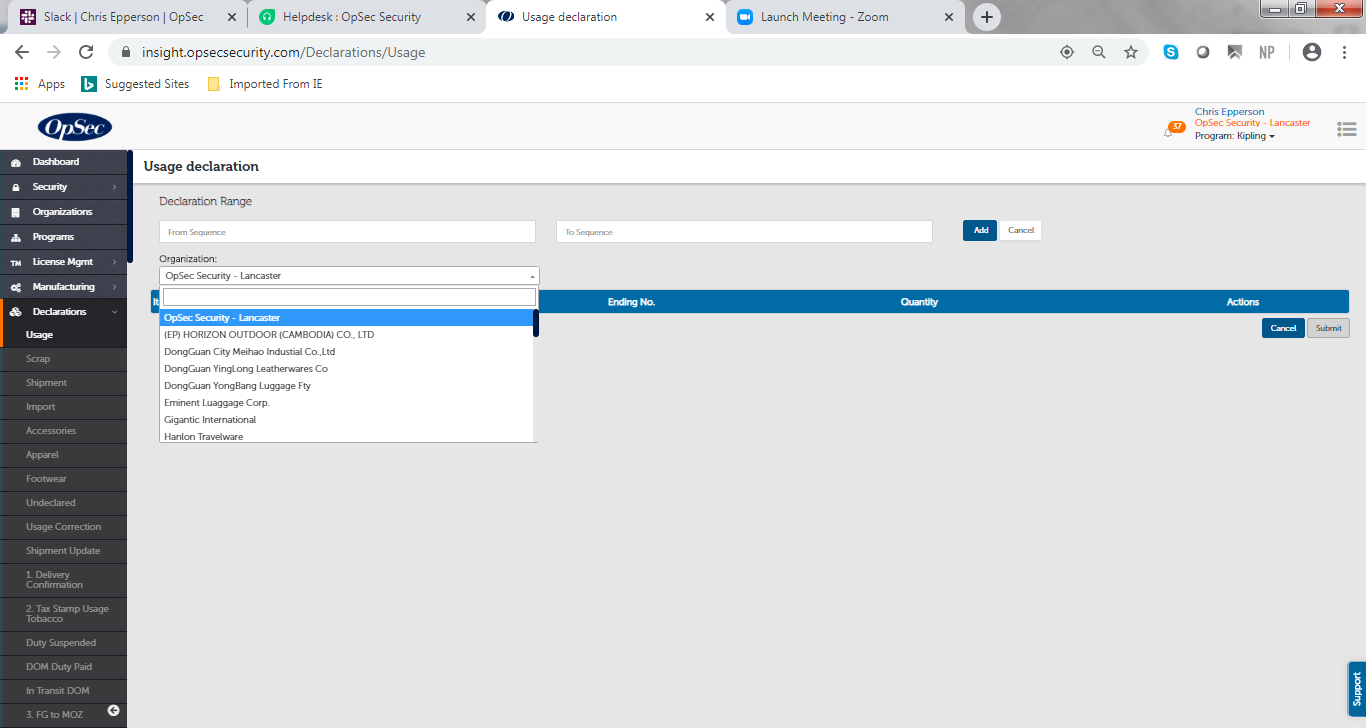Viewport: 1366px width, 728px height.
Task: Click the Programs sidebar icon
Action: [x=15, y=237]
